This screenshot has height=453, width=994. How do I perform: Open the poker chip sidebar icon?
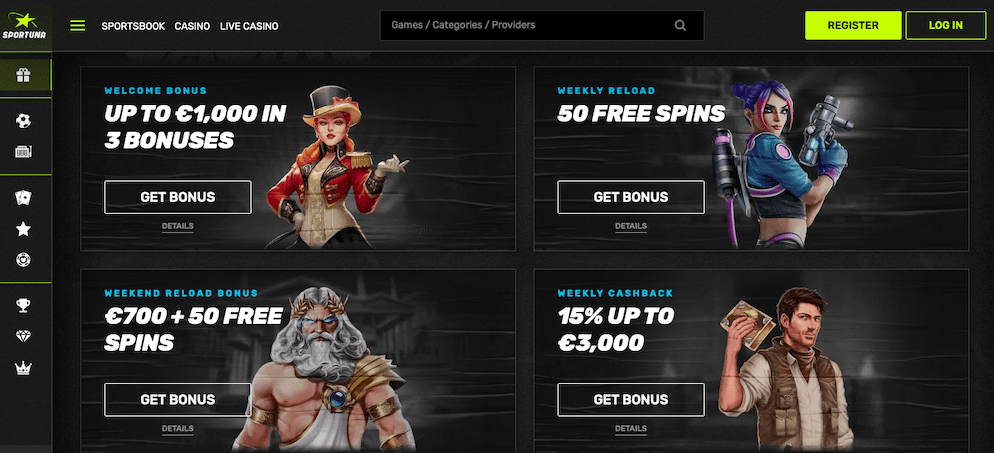(x=23, y=260)
